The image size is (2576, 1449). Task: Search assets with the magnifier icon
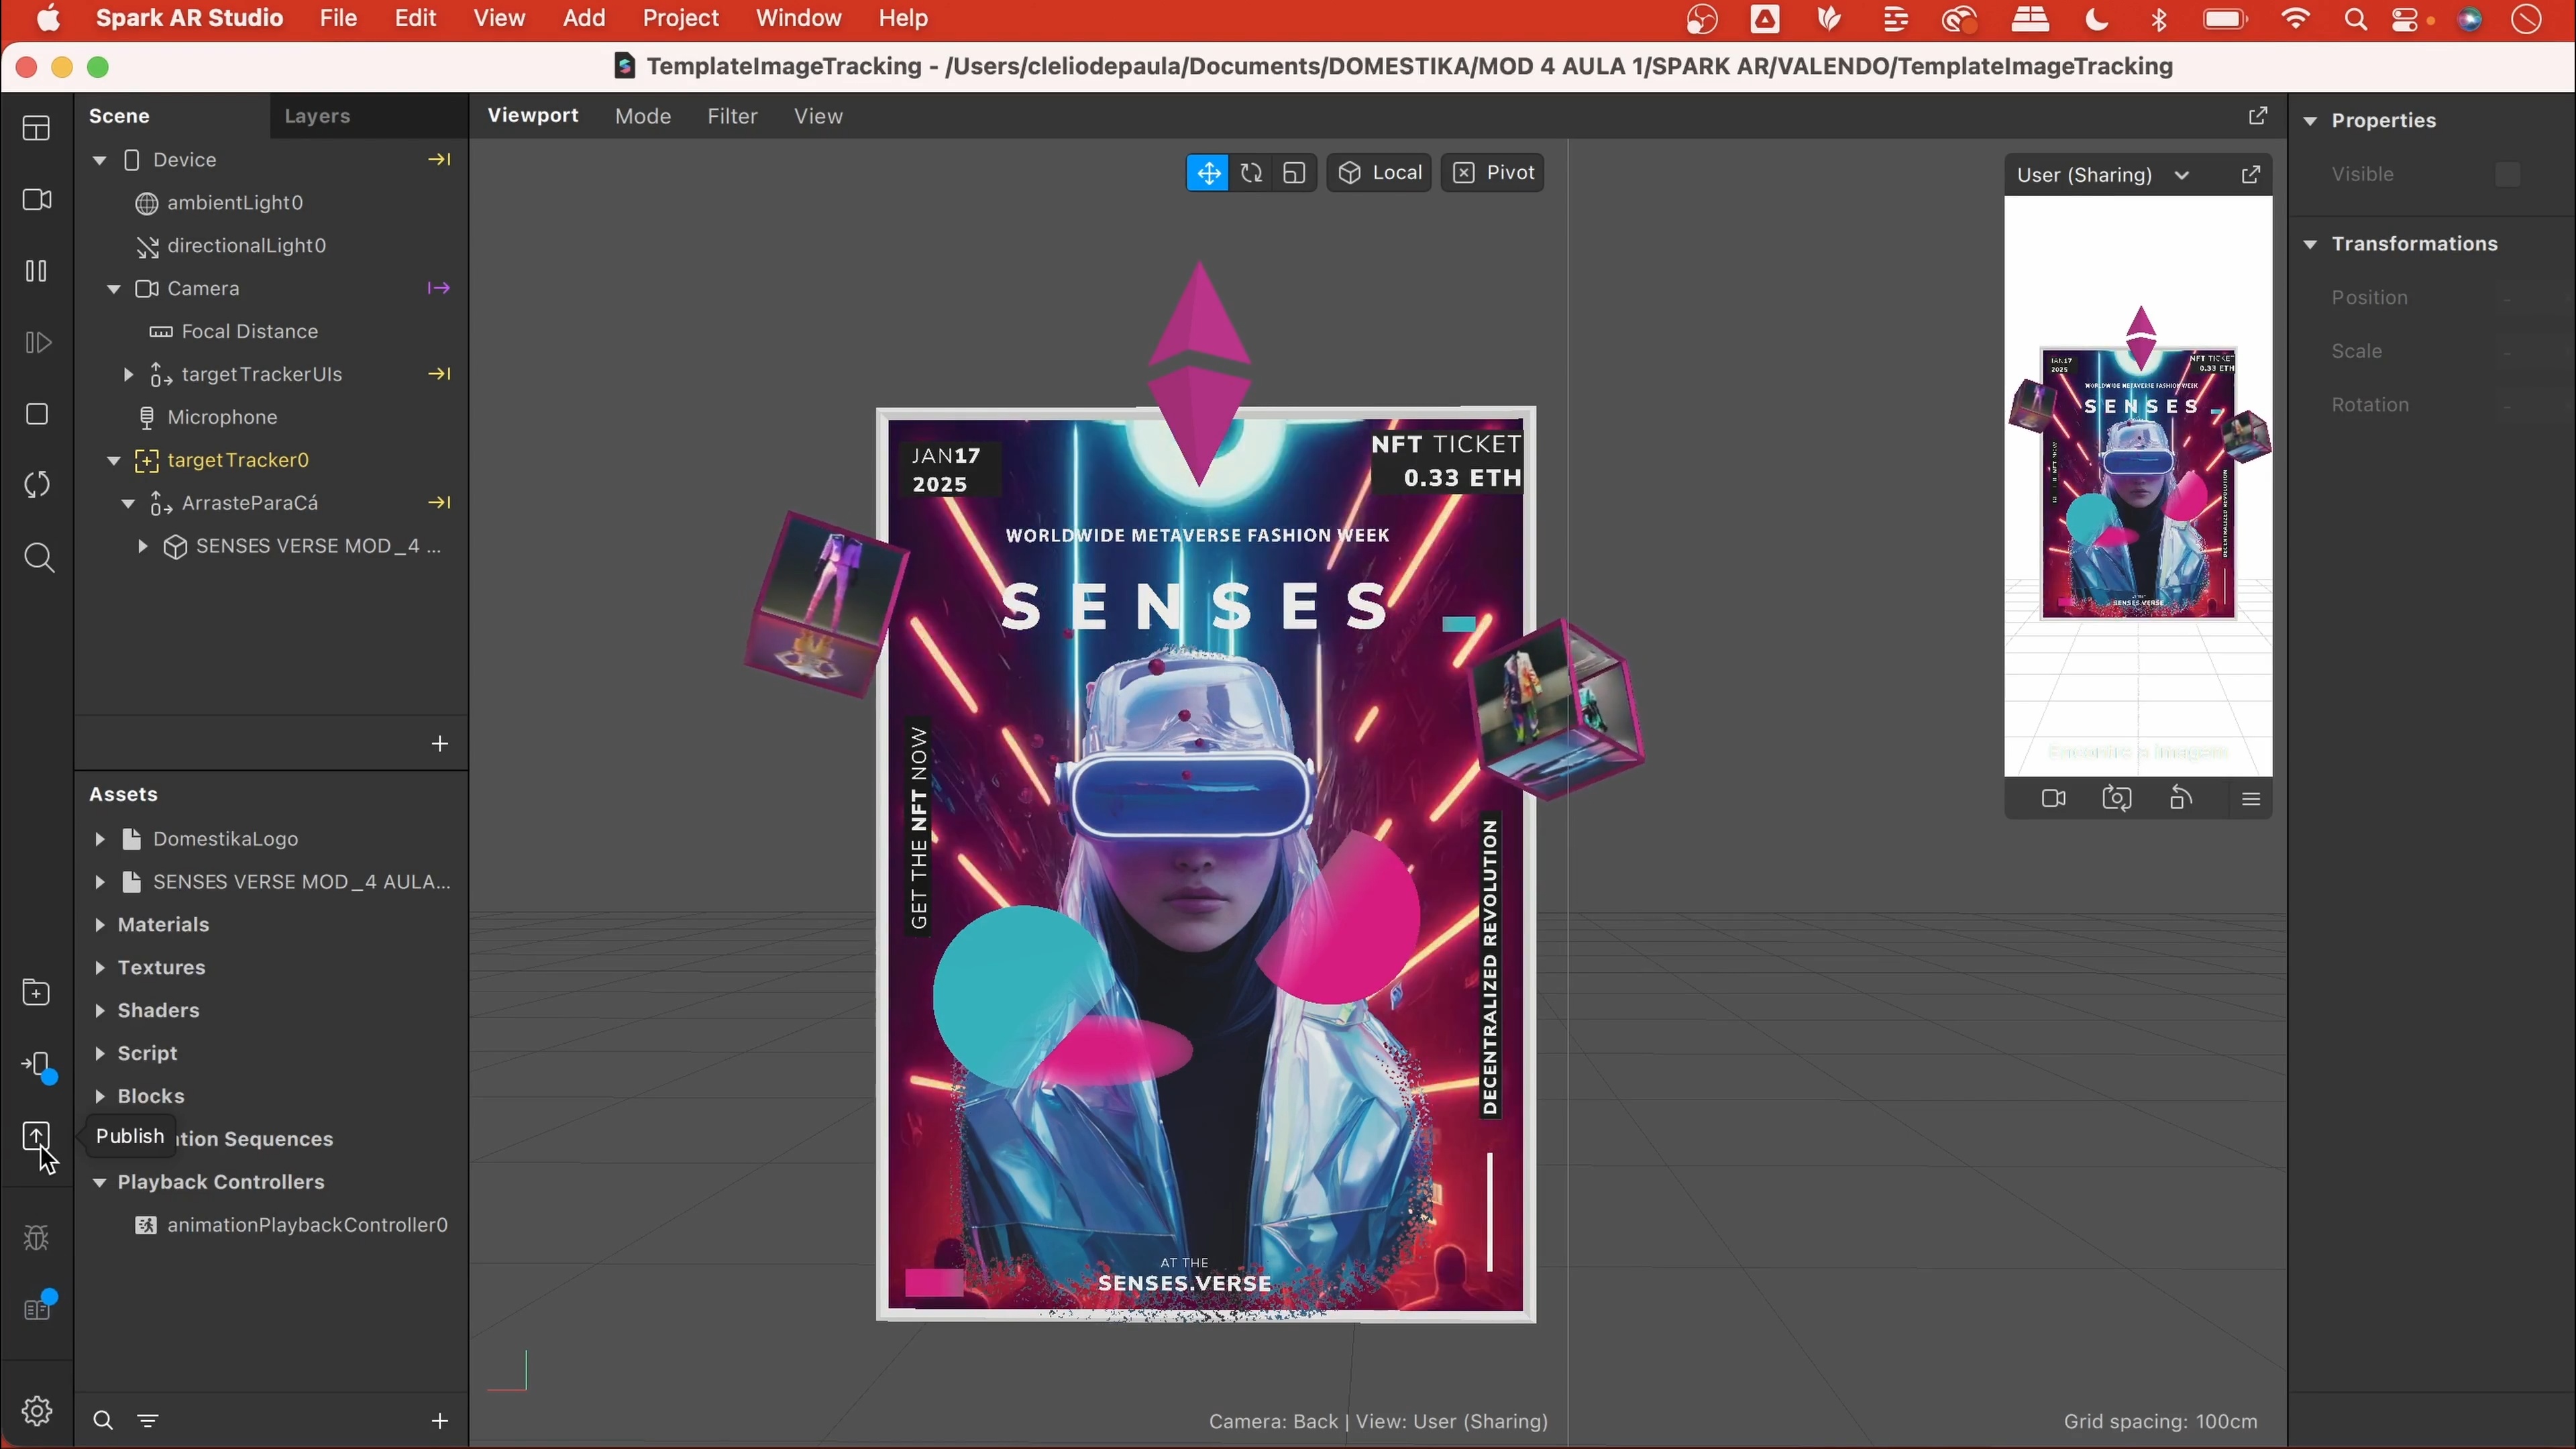pyautogui.click(x=102, y=1420)
